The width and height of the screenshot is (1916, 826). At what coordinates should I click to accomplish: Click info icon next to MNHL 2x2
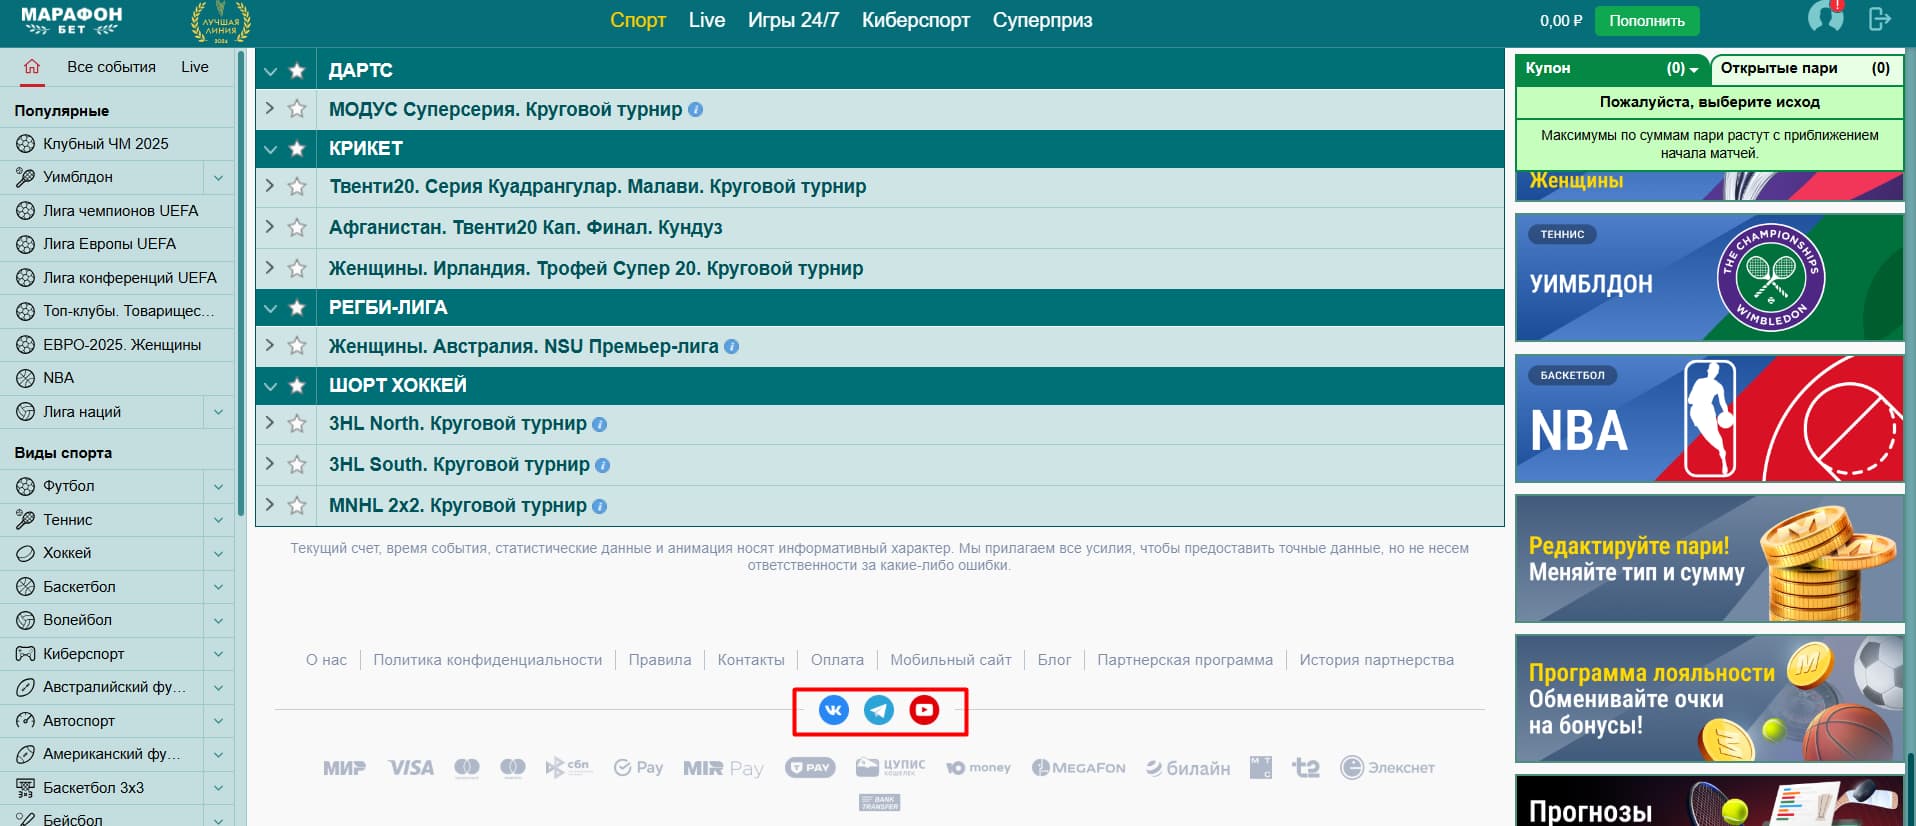(599, 506)
